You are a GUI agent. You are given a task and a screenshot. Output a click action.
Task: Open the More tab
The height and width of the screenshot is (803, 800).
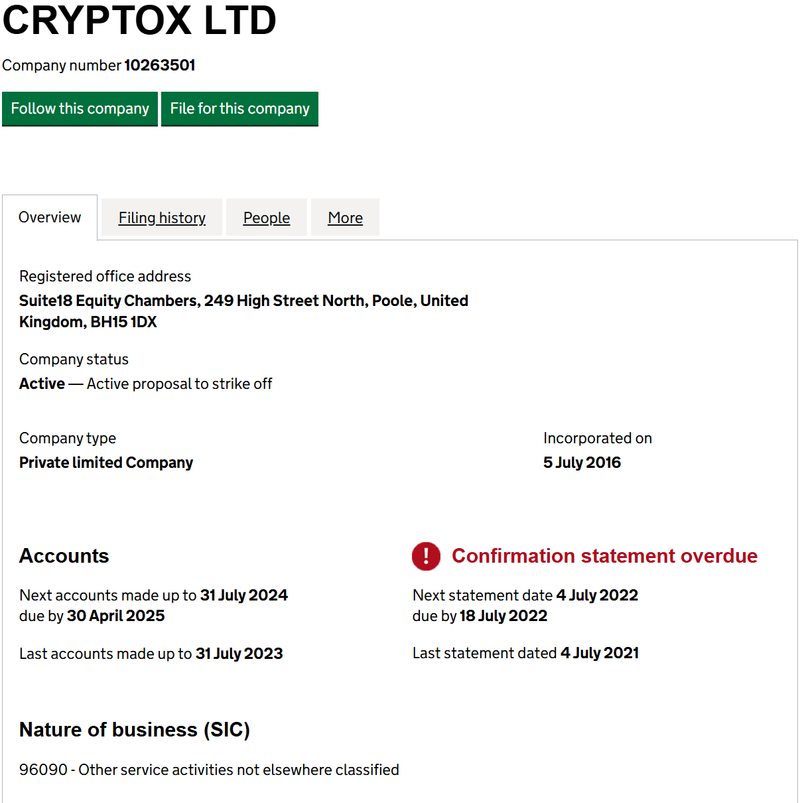(345, 218)
